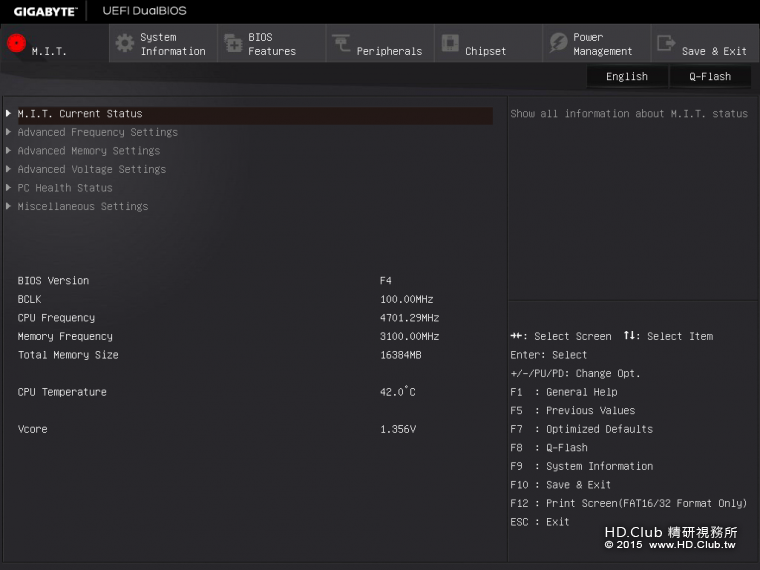Click the GIGABYTE logo
The width and height of the screenshot is (760, 570).
(45, 11)
